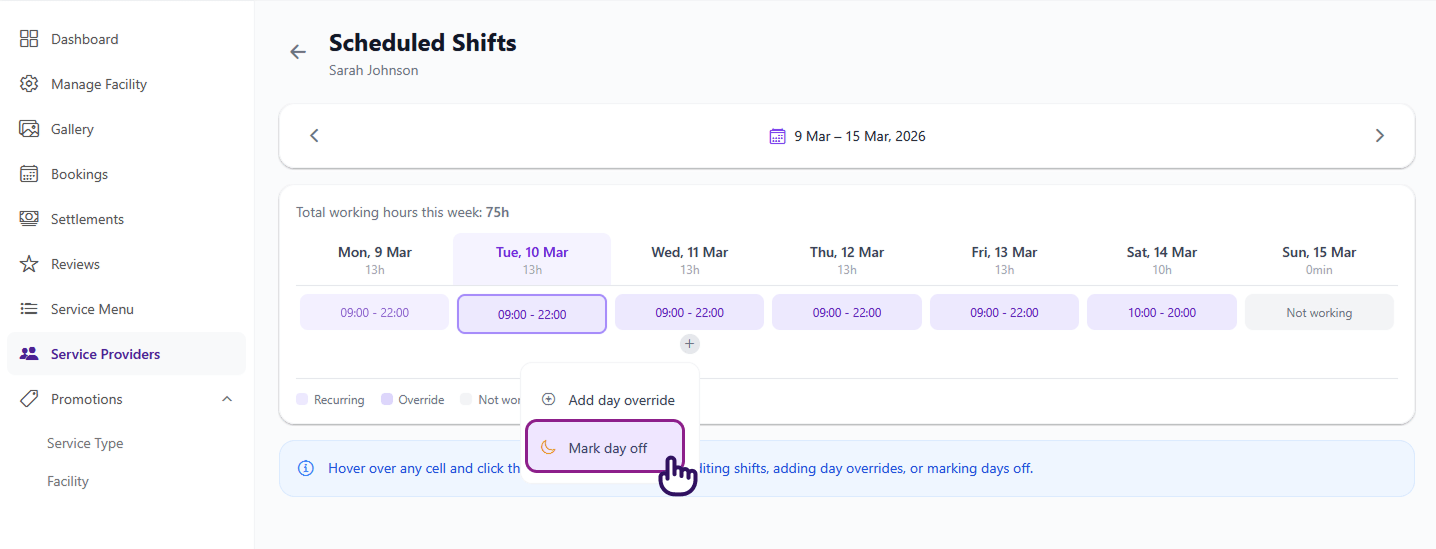
Task: Click Monday 09:00 - 22:00 shift cell
Action: [374, 312]
